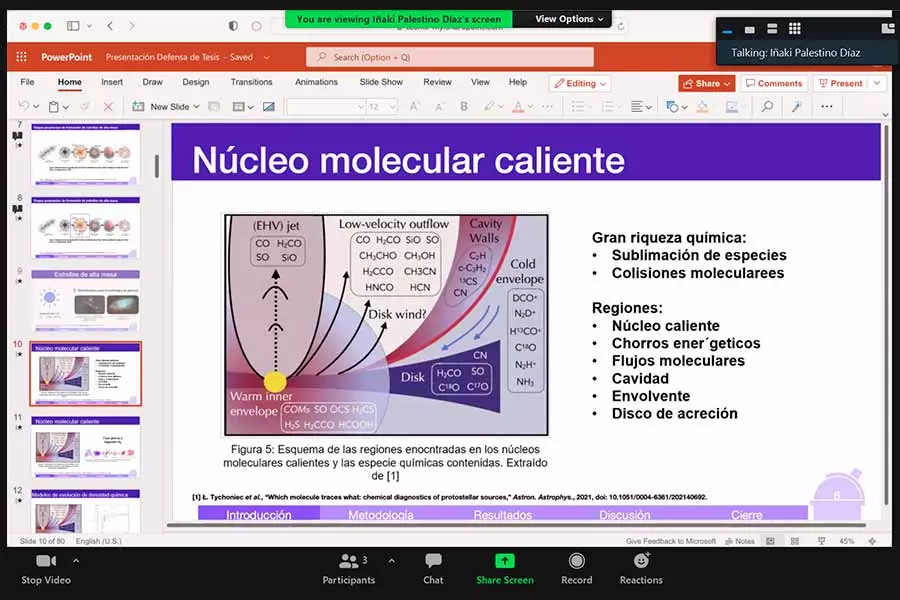Open the Comments pane
This screenshot has height=600, width=900.
774,83
